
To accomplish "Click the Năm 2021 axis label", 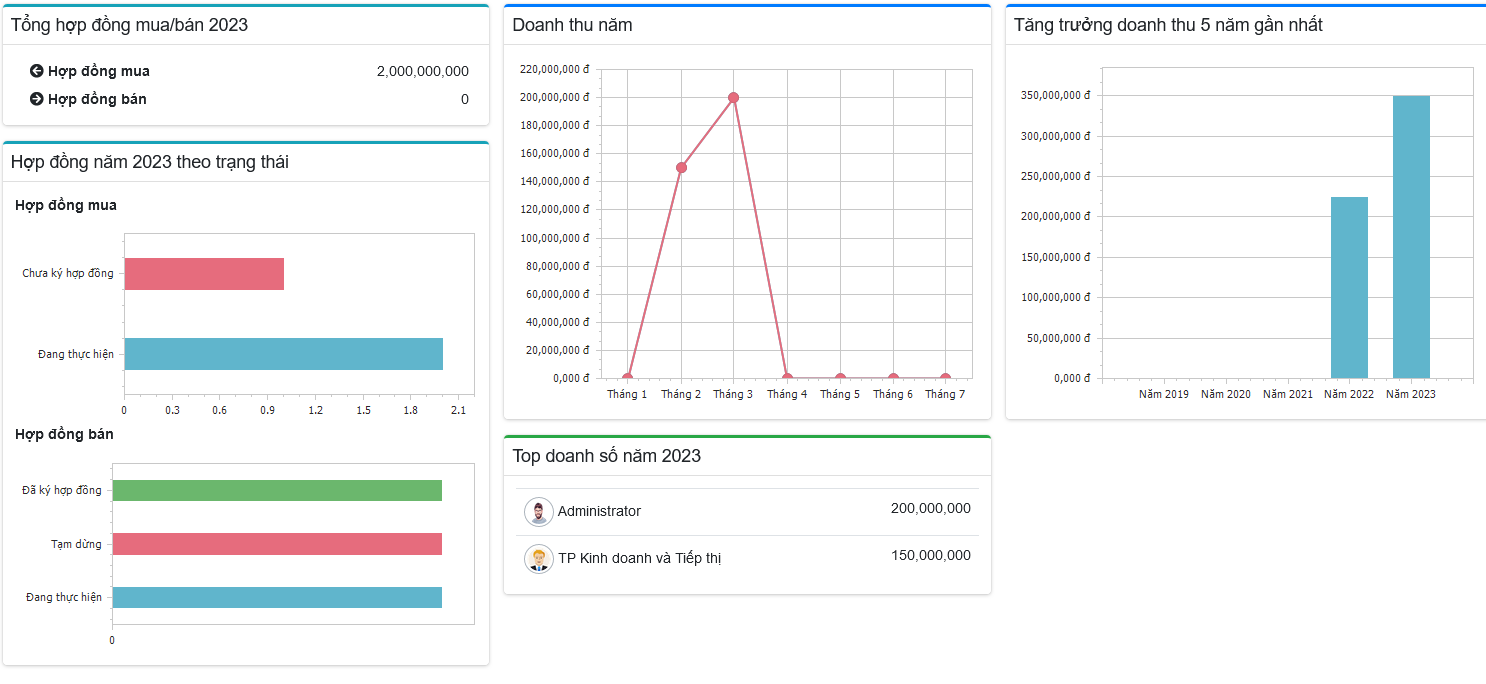I will [1288, 394].
